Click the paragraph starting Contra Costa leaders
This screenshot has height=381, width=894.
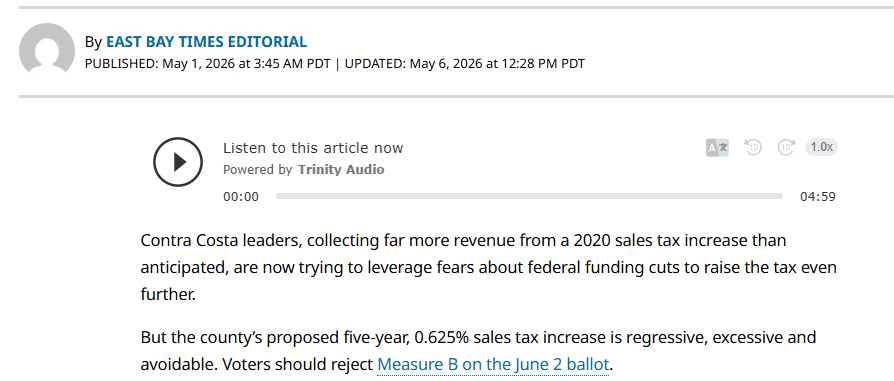[489, 267]
